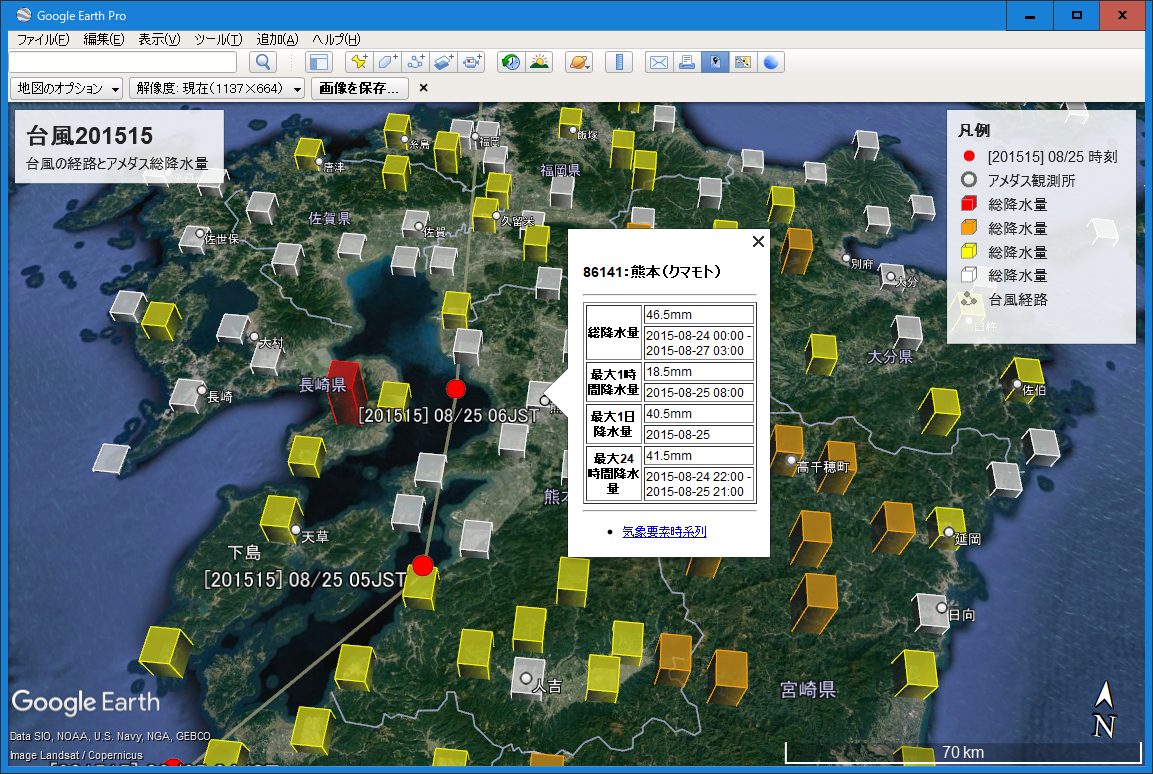Click the 唐津 station marker
This screenshot has height=774, width=1153.
(x=319, y=161)
